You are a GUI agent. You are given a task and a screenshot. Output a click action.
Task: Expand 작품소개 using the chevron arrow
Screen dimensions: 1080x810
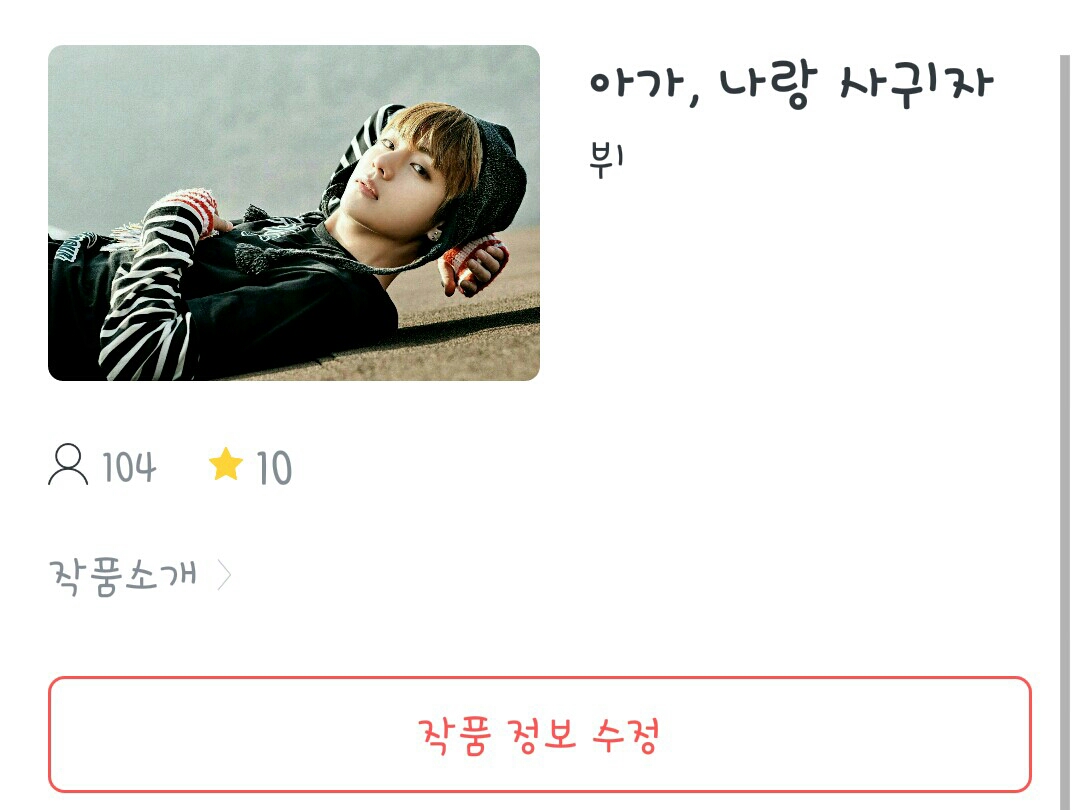click(x=224, y=575)
